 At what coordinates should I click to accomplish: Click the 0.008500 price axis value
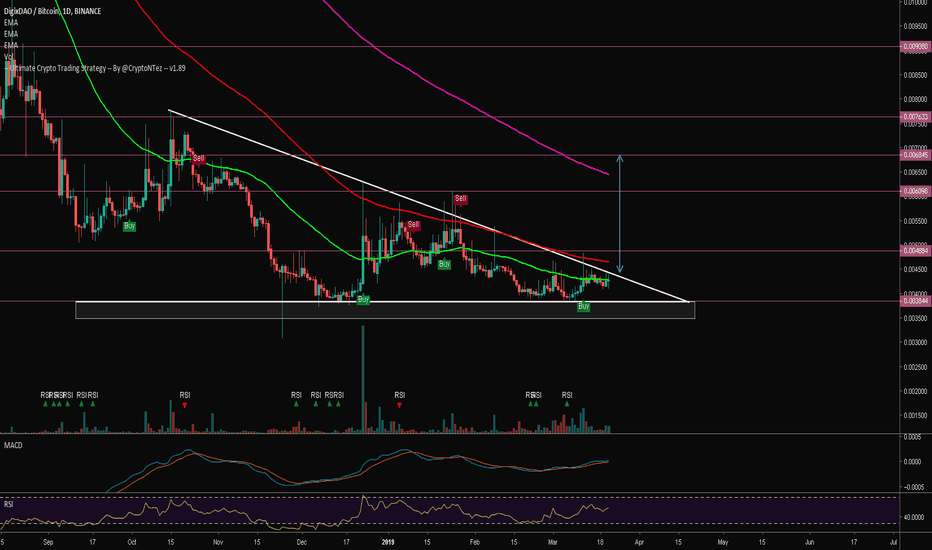[915, 75]
